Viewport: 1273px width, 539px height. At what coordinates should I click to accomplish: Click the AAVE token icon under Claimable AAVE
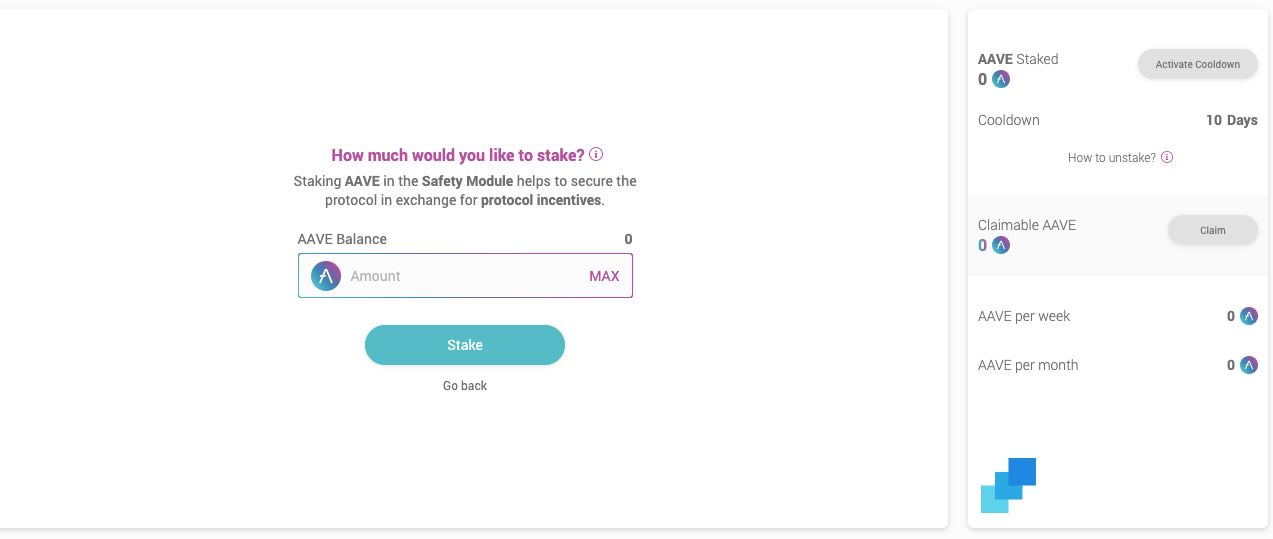[1001, 245]
